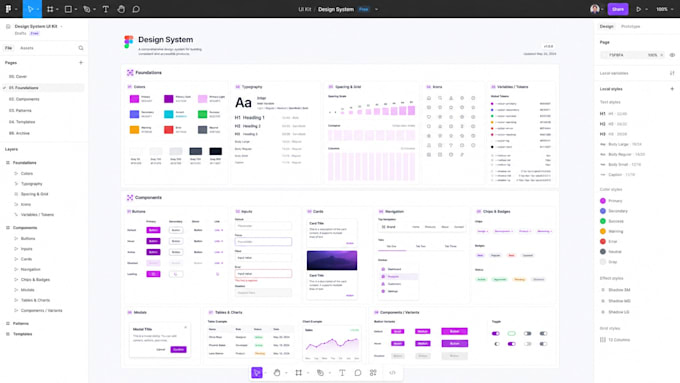Select the Hand tool in bottom toolbar
This screenshot has height=383, width=680.
pos(277,373)
